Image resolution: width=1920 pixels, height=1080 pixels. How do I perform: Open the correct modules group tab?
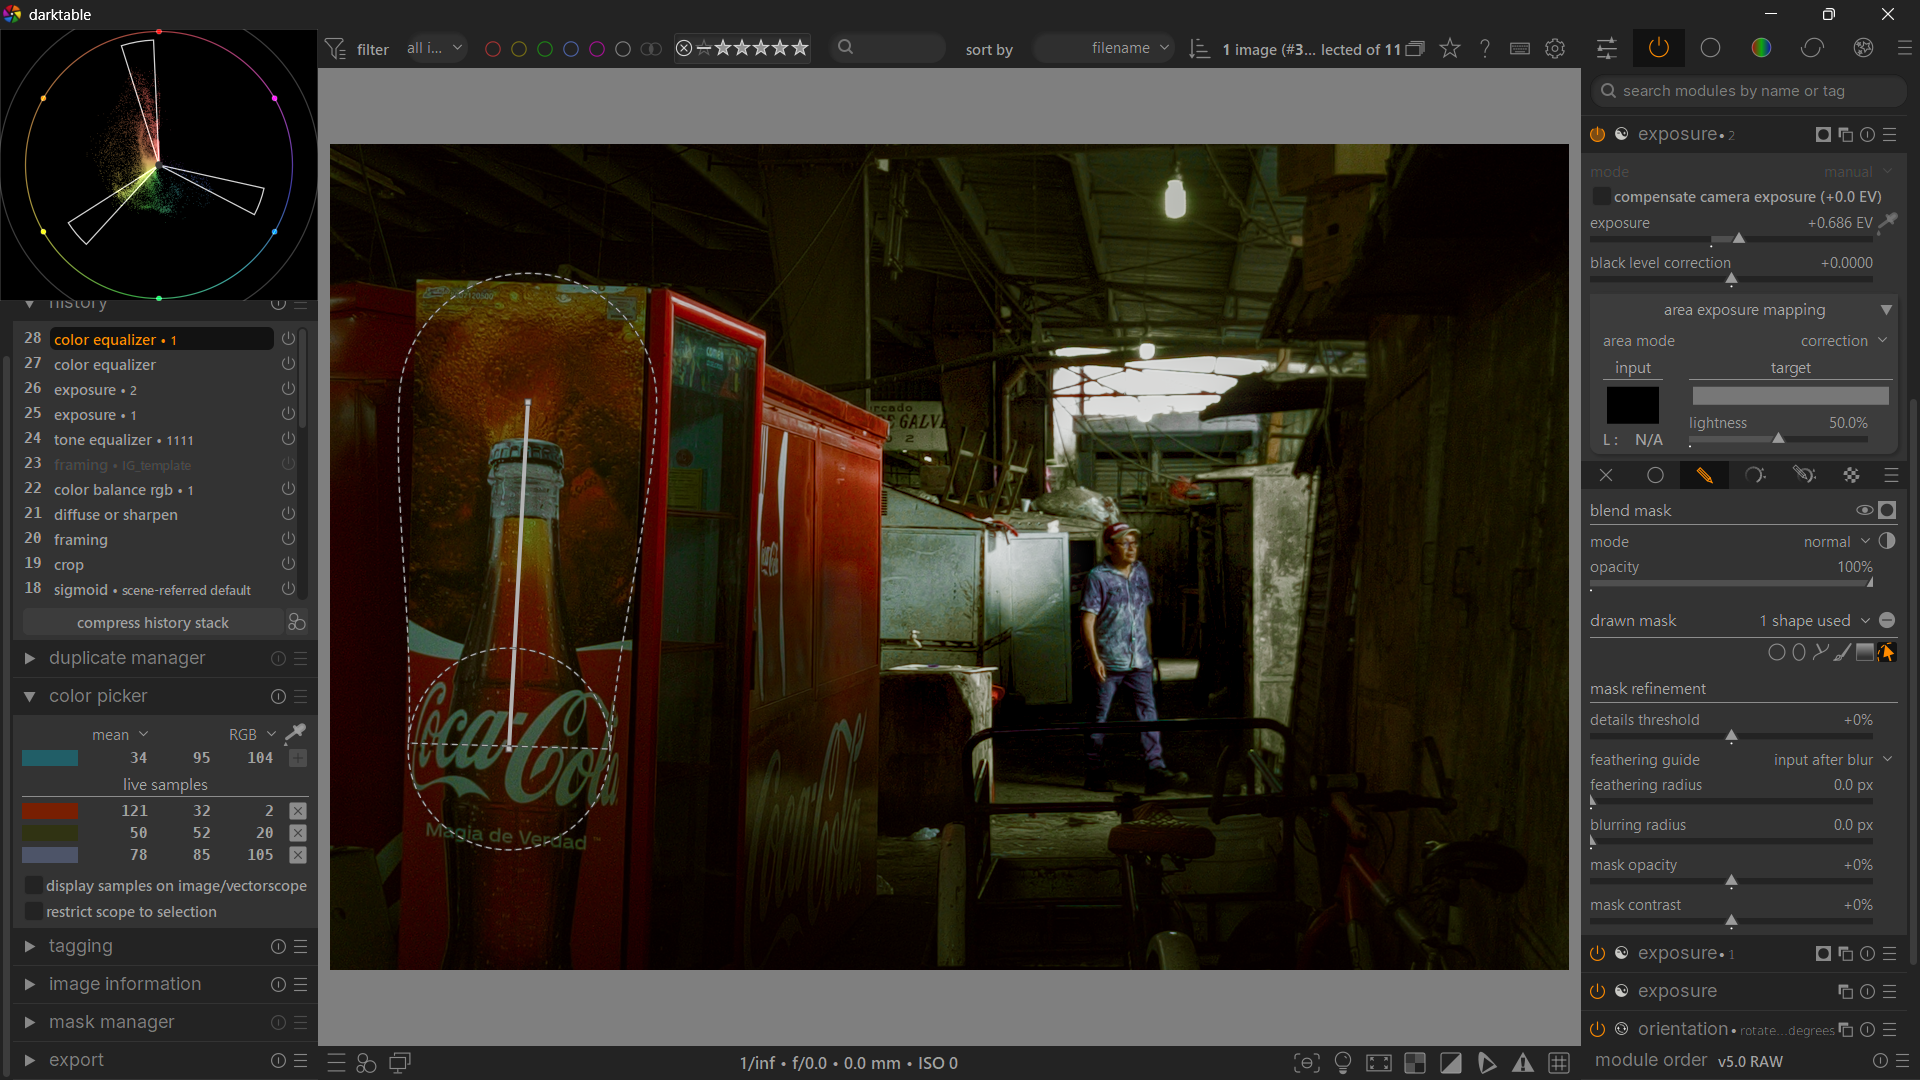click(x=1812, y=48)
